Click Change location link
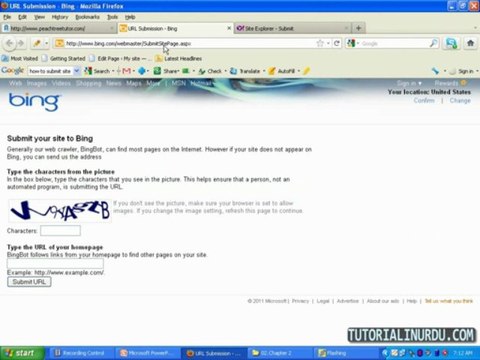 (x=460, y=100)
